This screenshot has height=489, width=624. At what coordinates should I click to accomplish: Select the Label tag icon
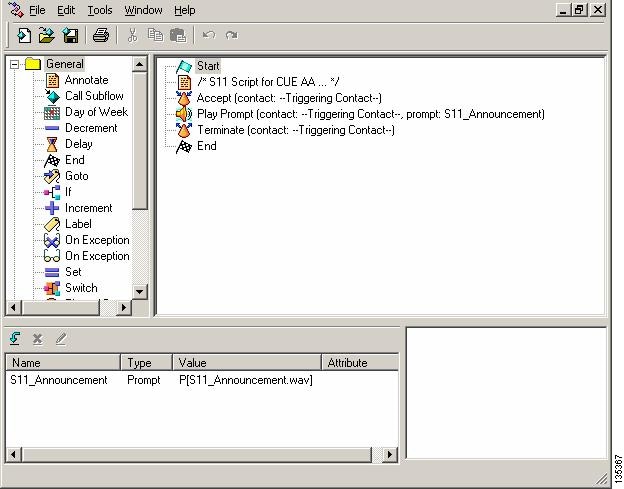coord(52,224)
